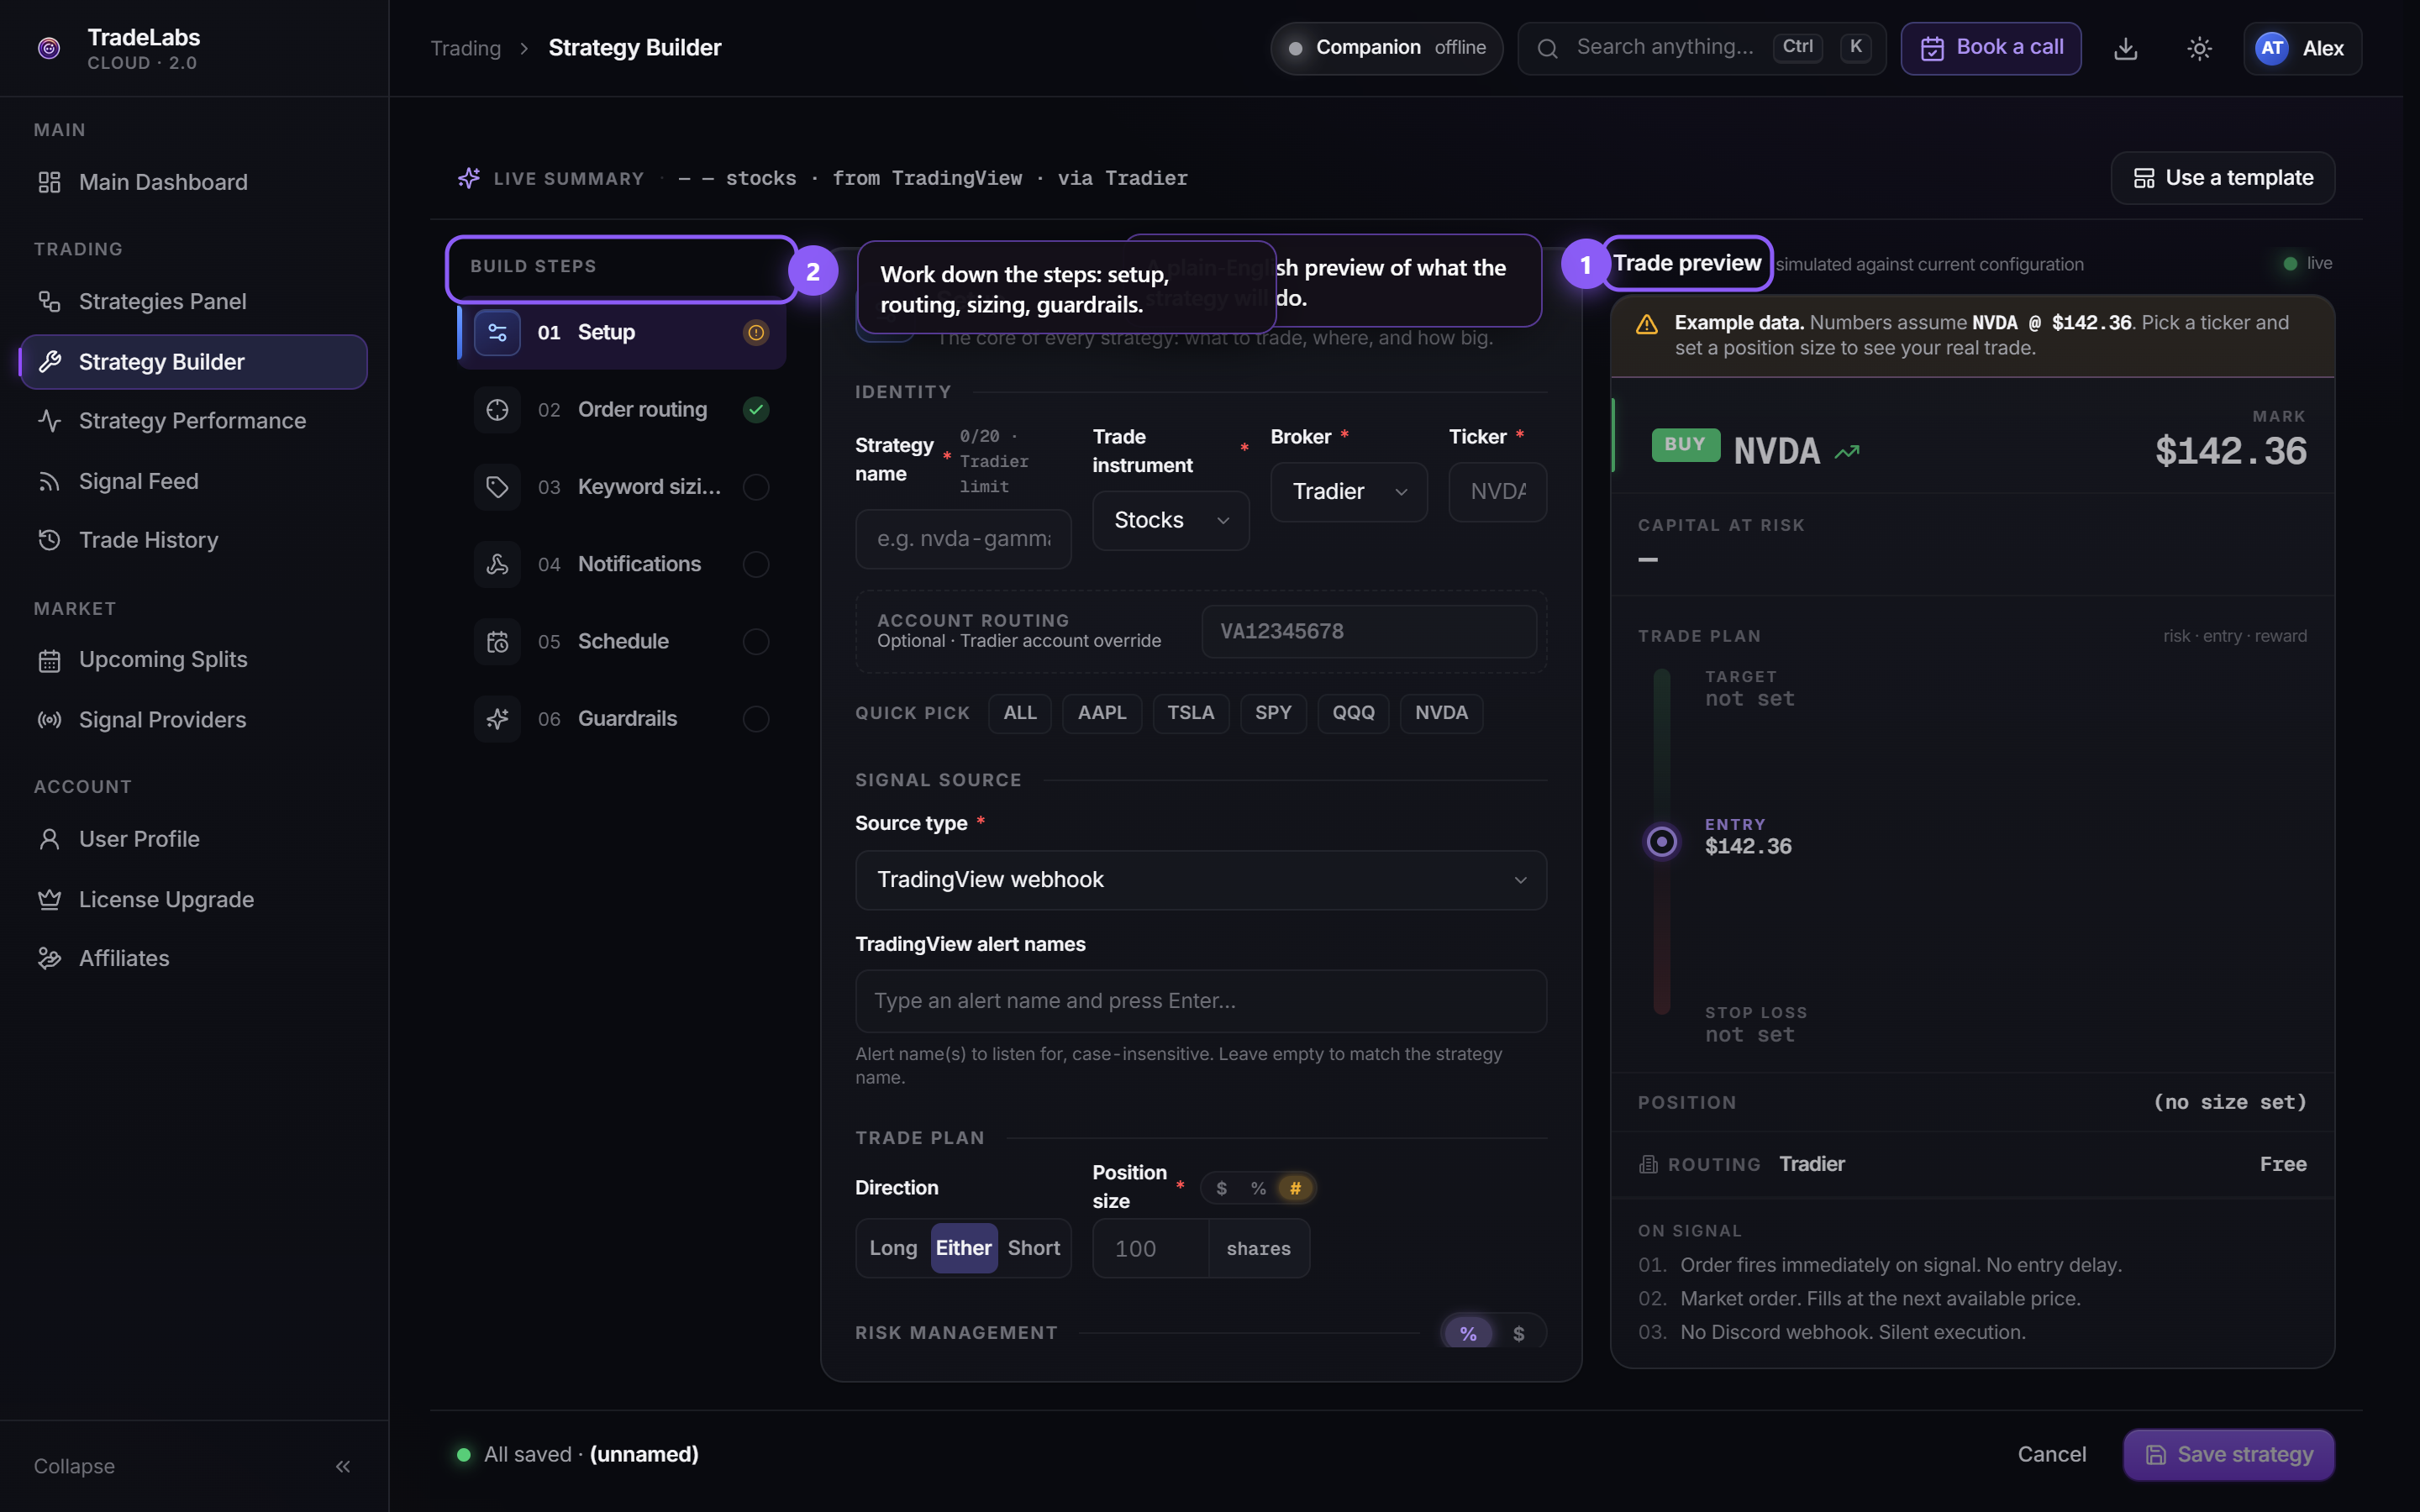Click the Setup sliders icon
2420x1512 pixels.
pyautogui.click(x=497, y=332)
